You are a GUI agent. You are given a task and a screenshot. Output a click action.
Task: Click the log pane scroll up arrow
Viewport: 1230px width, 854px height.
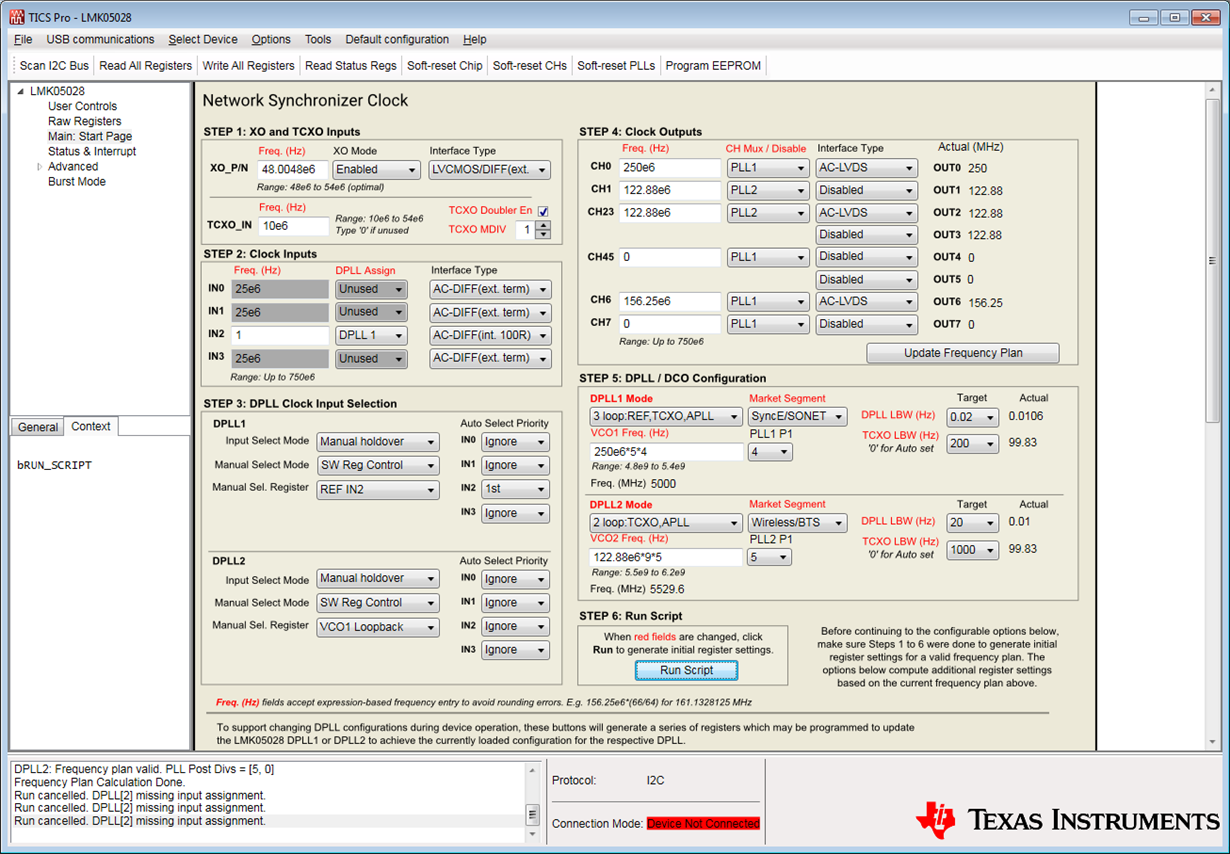click(533, 770)
